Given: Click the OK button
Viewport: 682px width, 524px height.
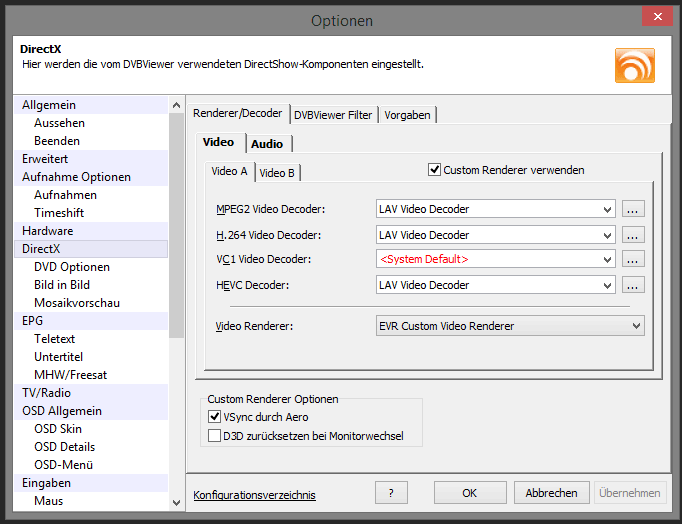Looking at the screenshot, I should pyautogui.click(x=470, y=493).
